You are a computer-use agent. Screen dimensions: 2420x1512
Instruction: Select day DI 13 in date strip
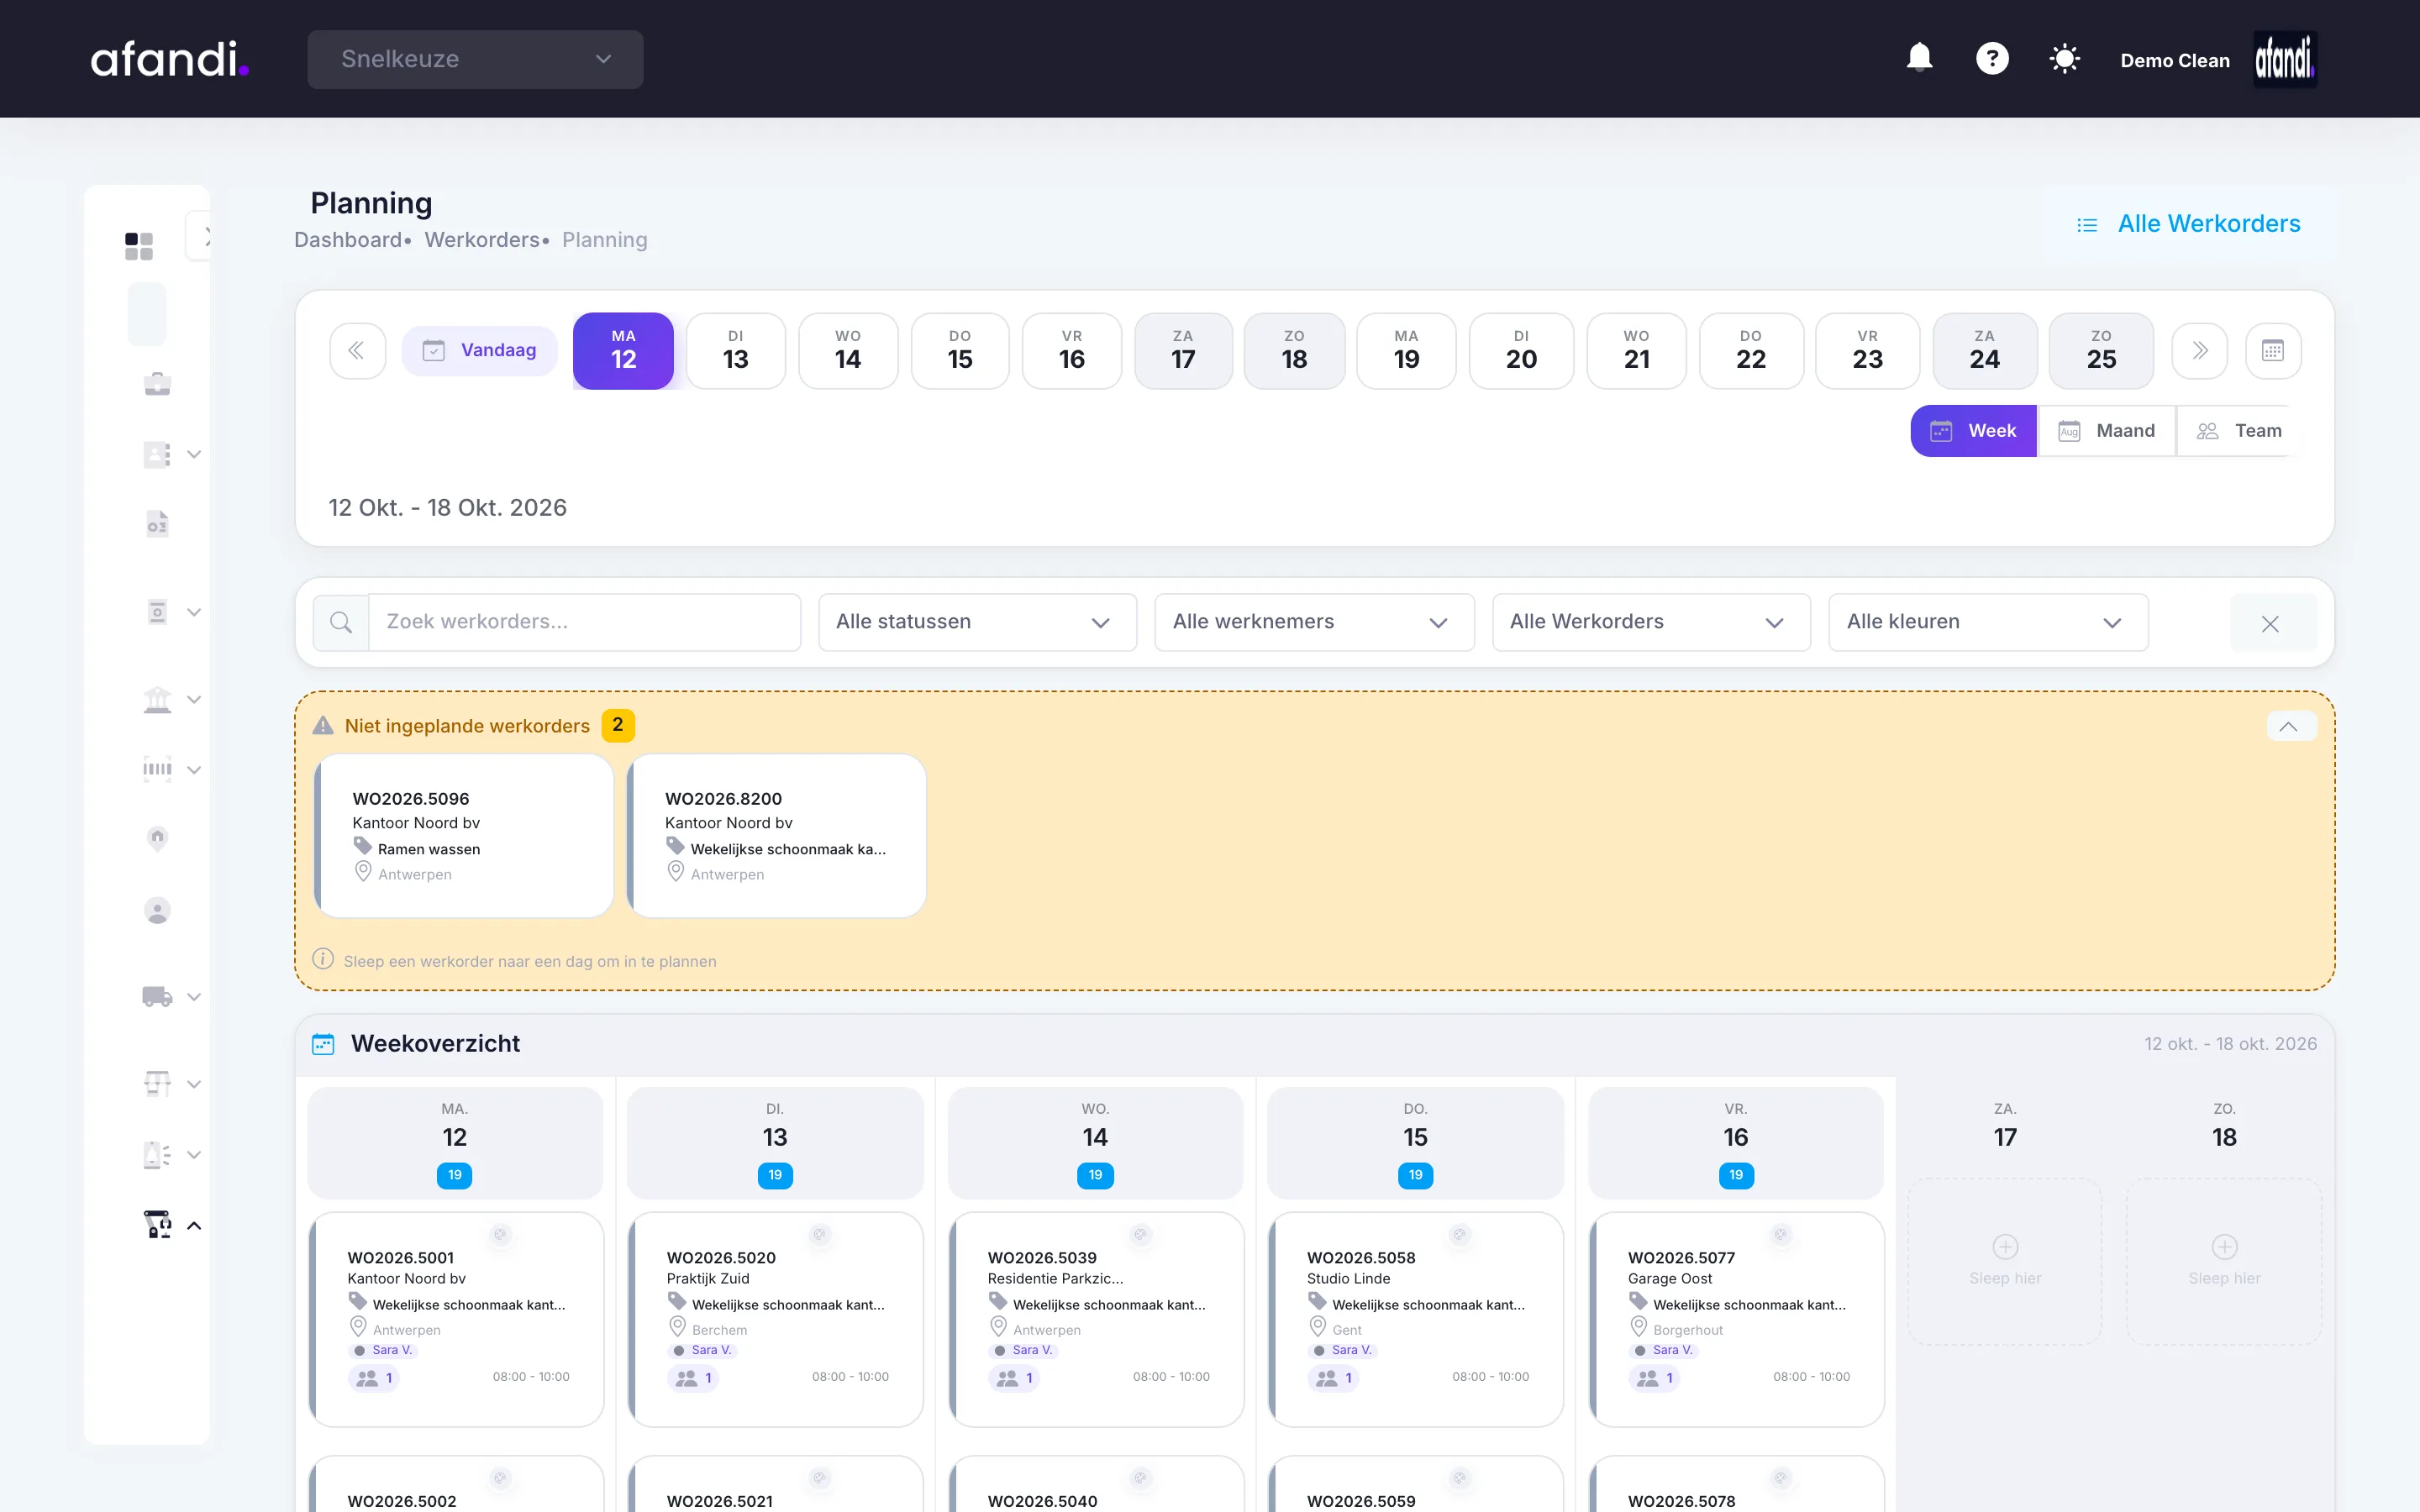click(x=736, y=351)
